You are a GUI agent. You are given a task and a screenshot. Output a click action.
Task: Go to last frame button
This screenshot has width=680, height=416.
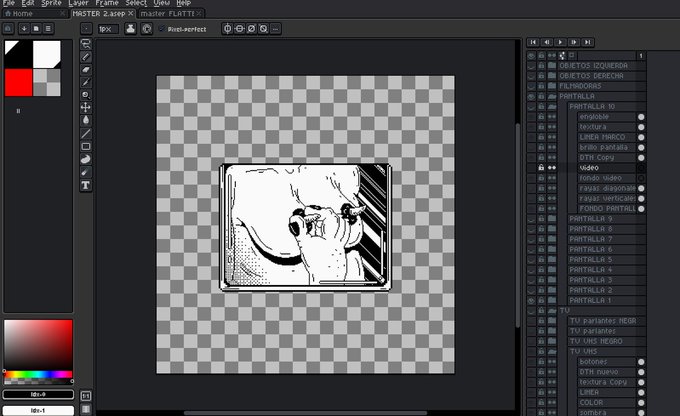587,42
